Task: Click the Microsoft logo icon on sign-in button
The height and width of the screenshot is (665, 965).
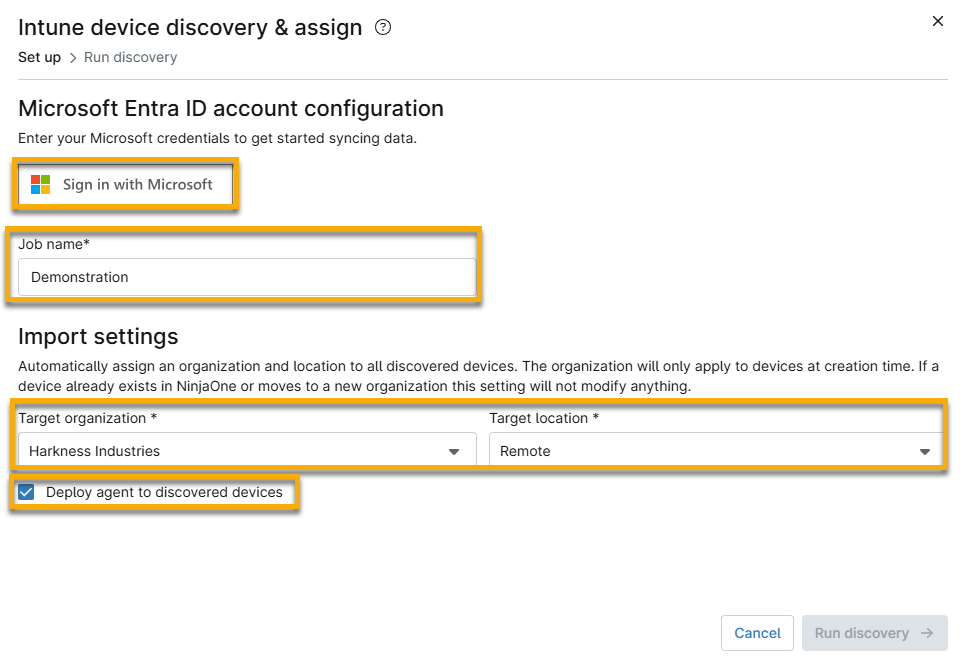Action: (42, 185)
